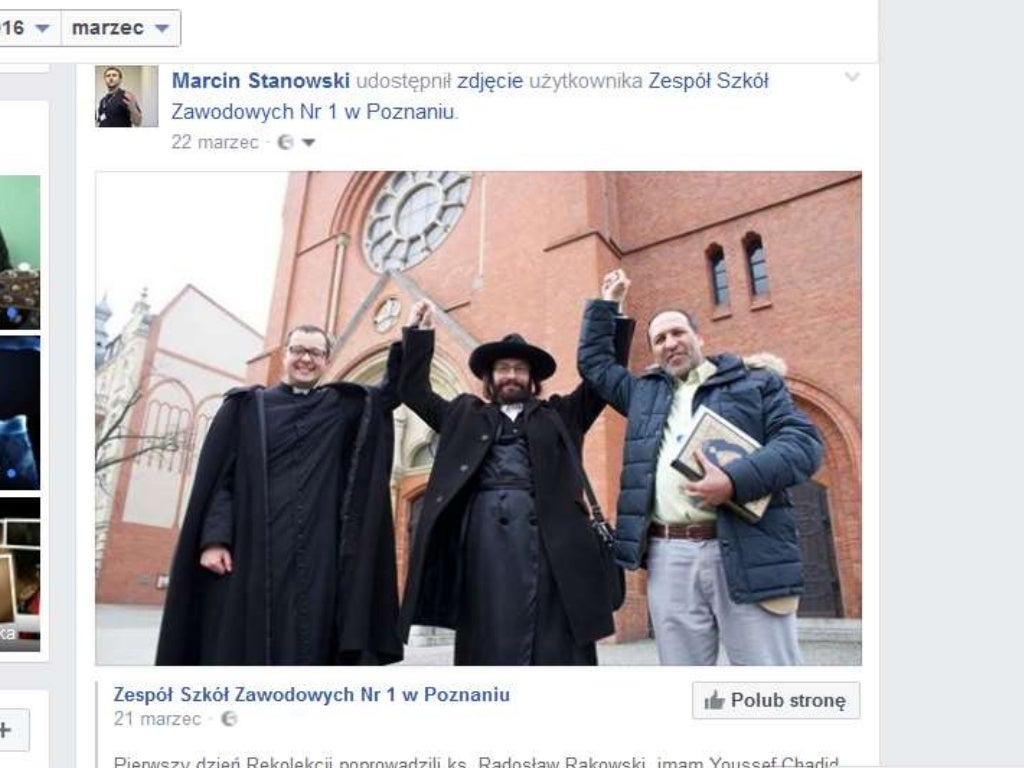This screenshot has width=1024, height=768.
Task: Open Marcin Stanowski profile link
Action: [261, 81]
